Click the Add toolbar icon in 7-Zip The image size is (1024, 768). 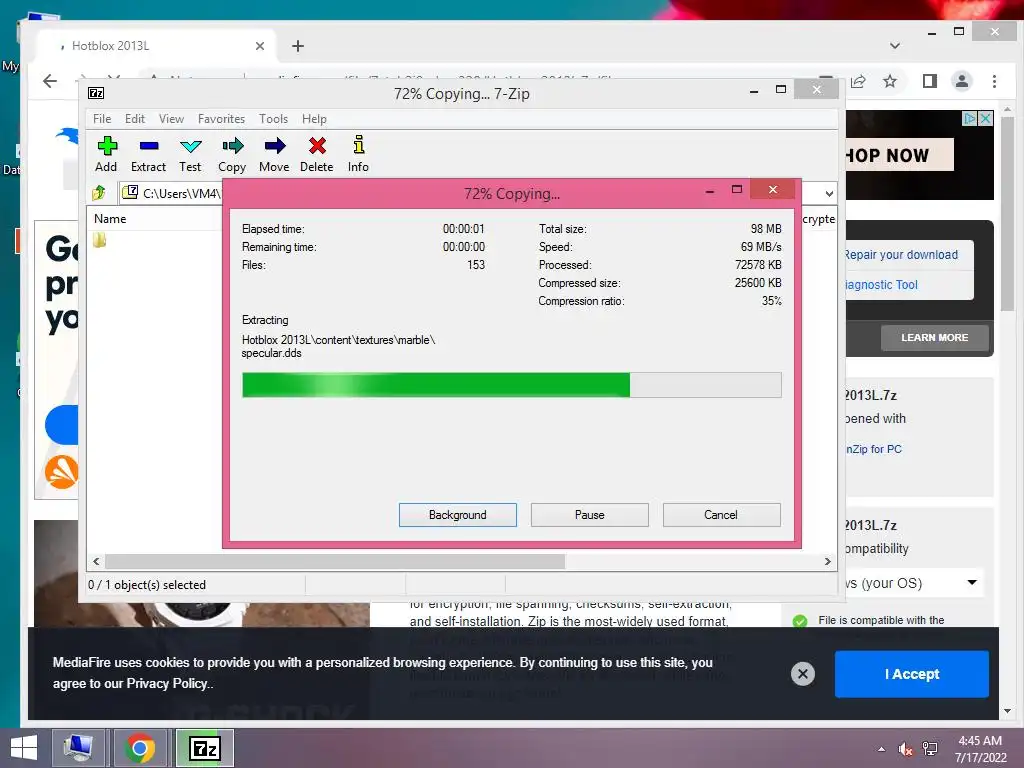pyautogui.click(x=106, y=153)
